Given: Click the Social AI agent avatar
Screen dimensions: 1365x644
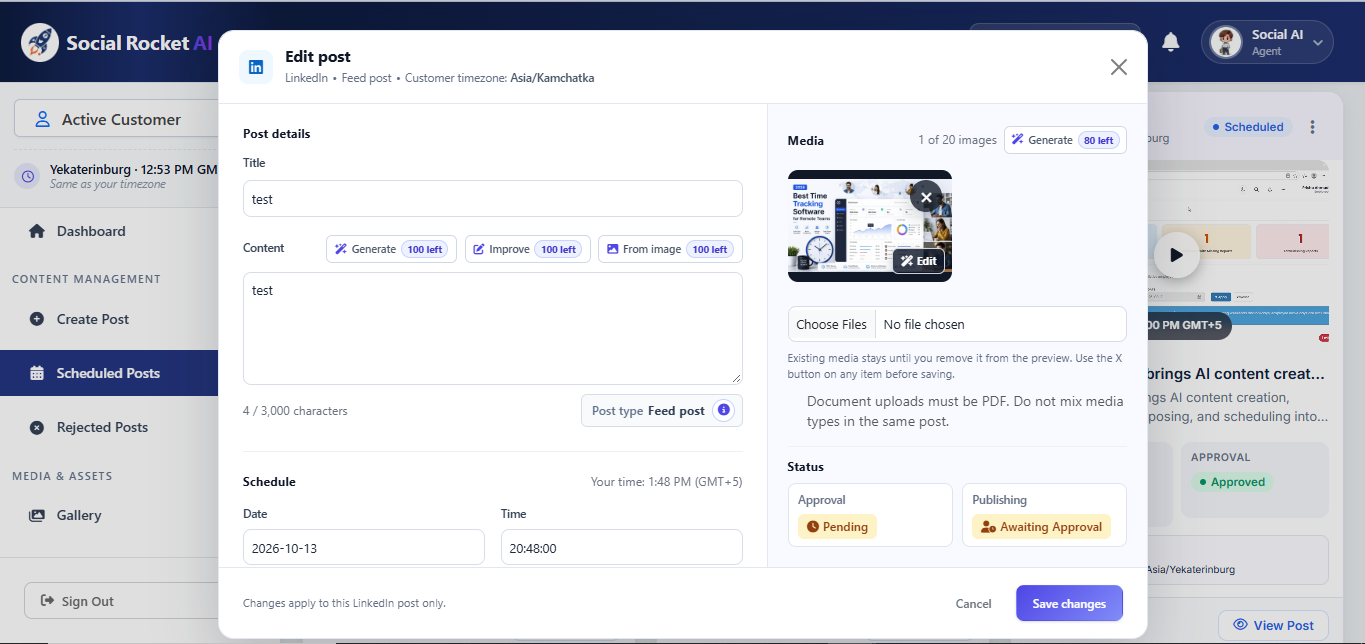Looking at the screenshot, I should (1224, 42).
